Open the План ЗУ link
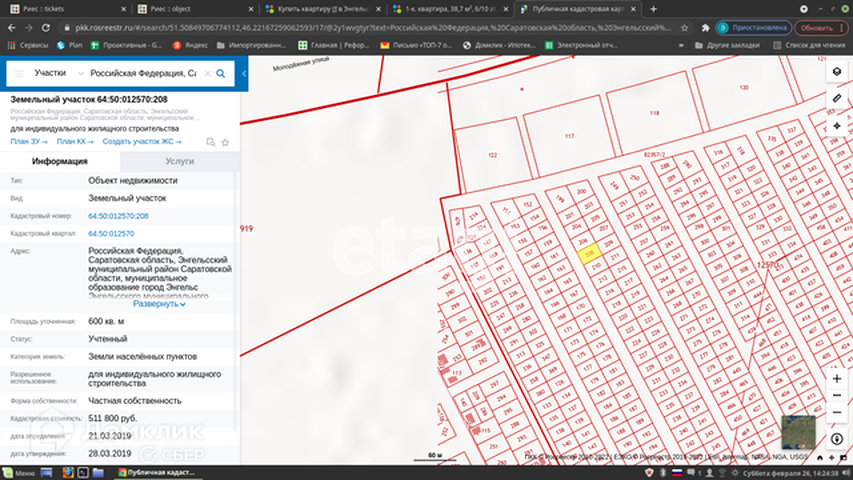Image resolution: width=853 pixels, height=480 pixels. pyautogui.click(x=29, y=141)
